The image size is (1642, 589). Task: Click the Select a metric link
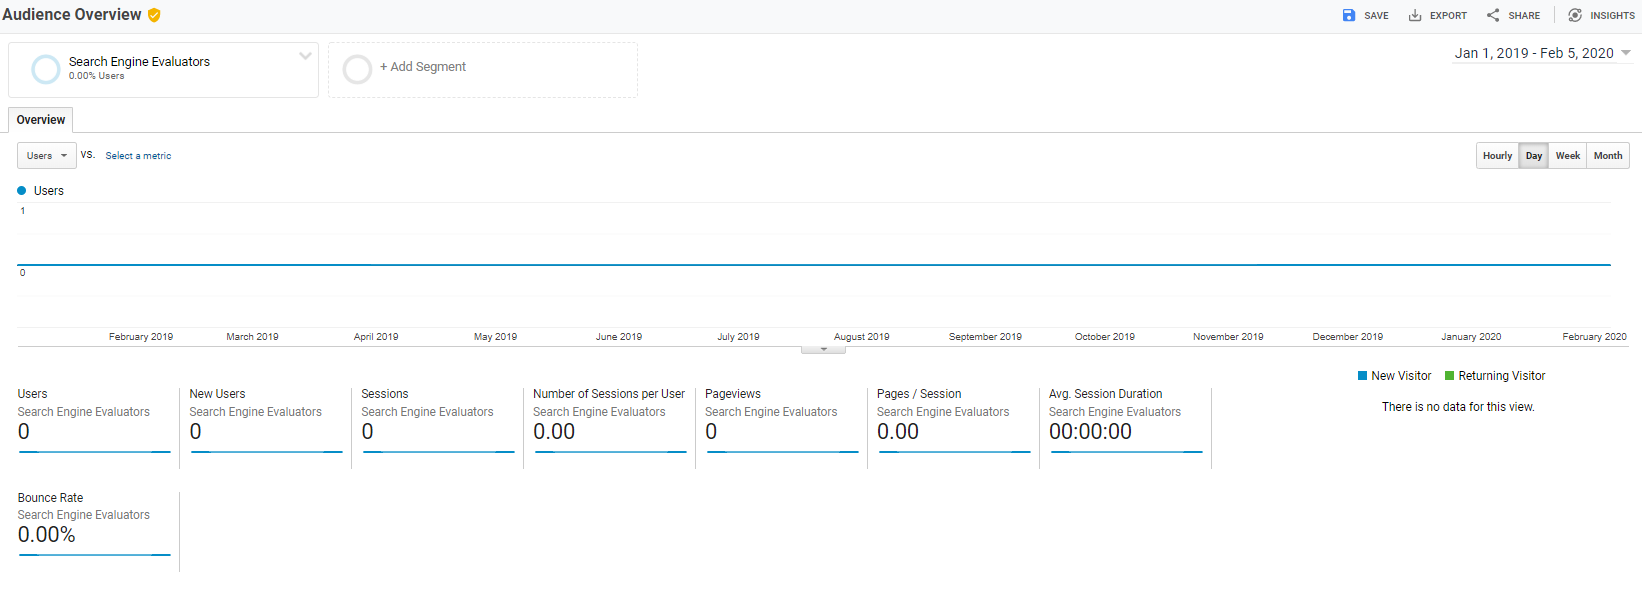[138, 156]
